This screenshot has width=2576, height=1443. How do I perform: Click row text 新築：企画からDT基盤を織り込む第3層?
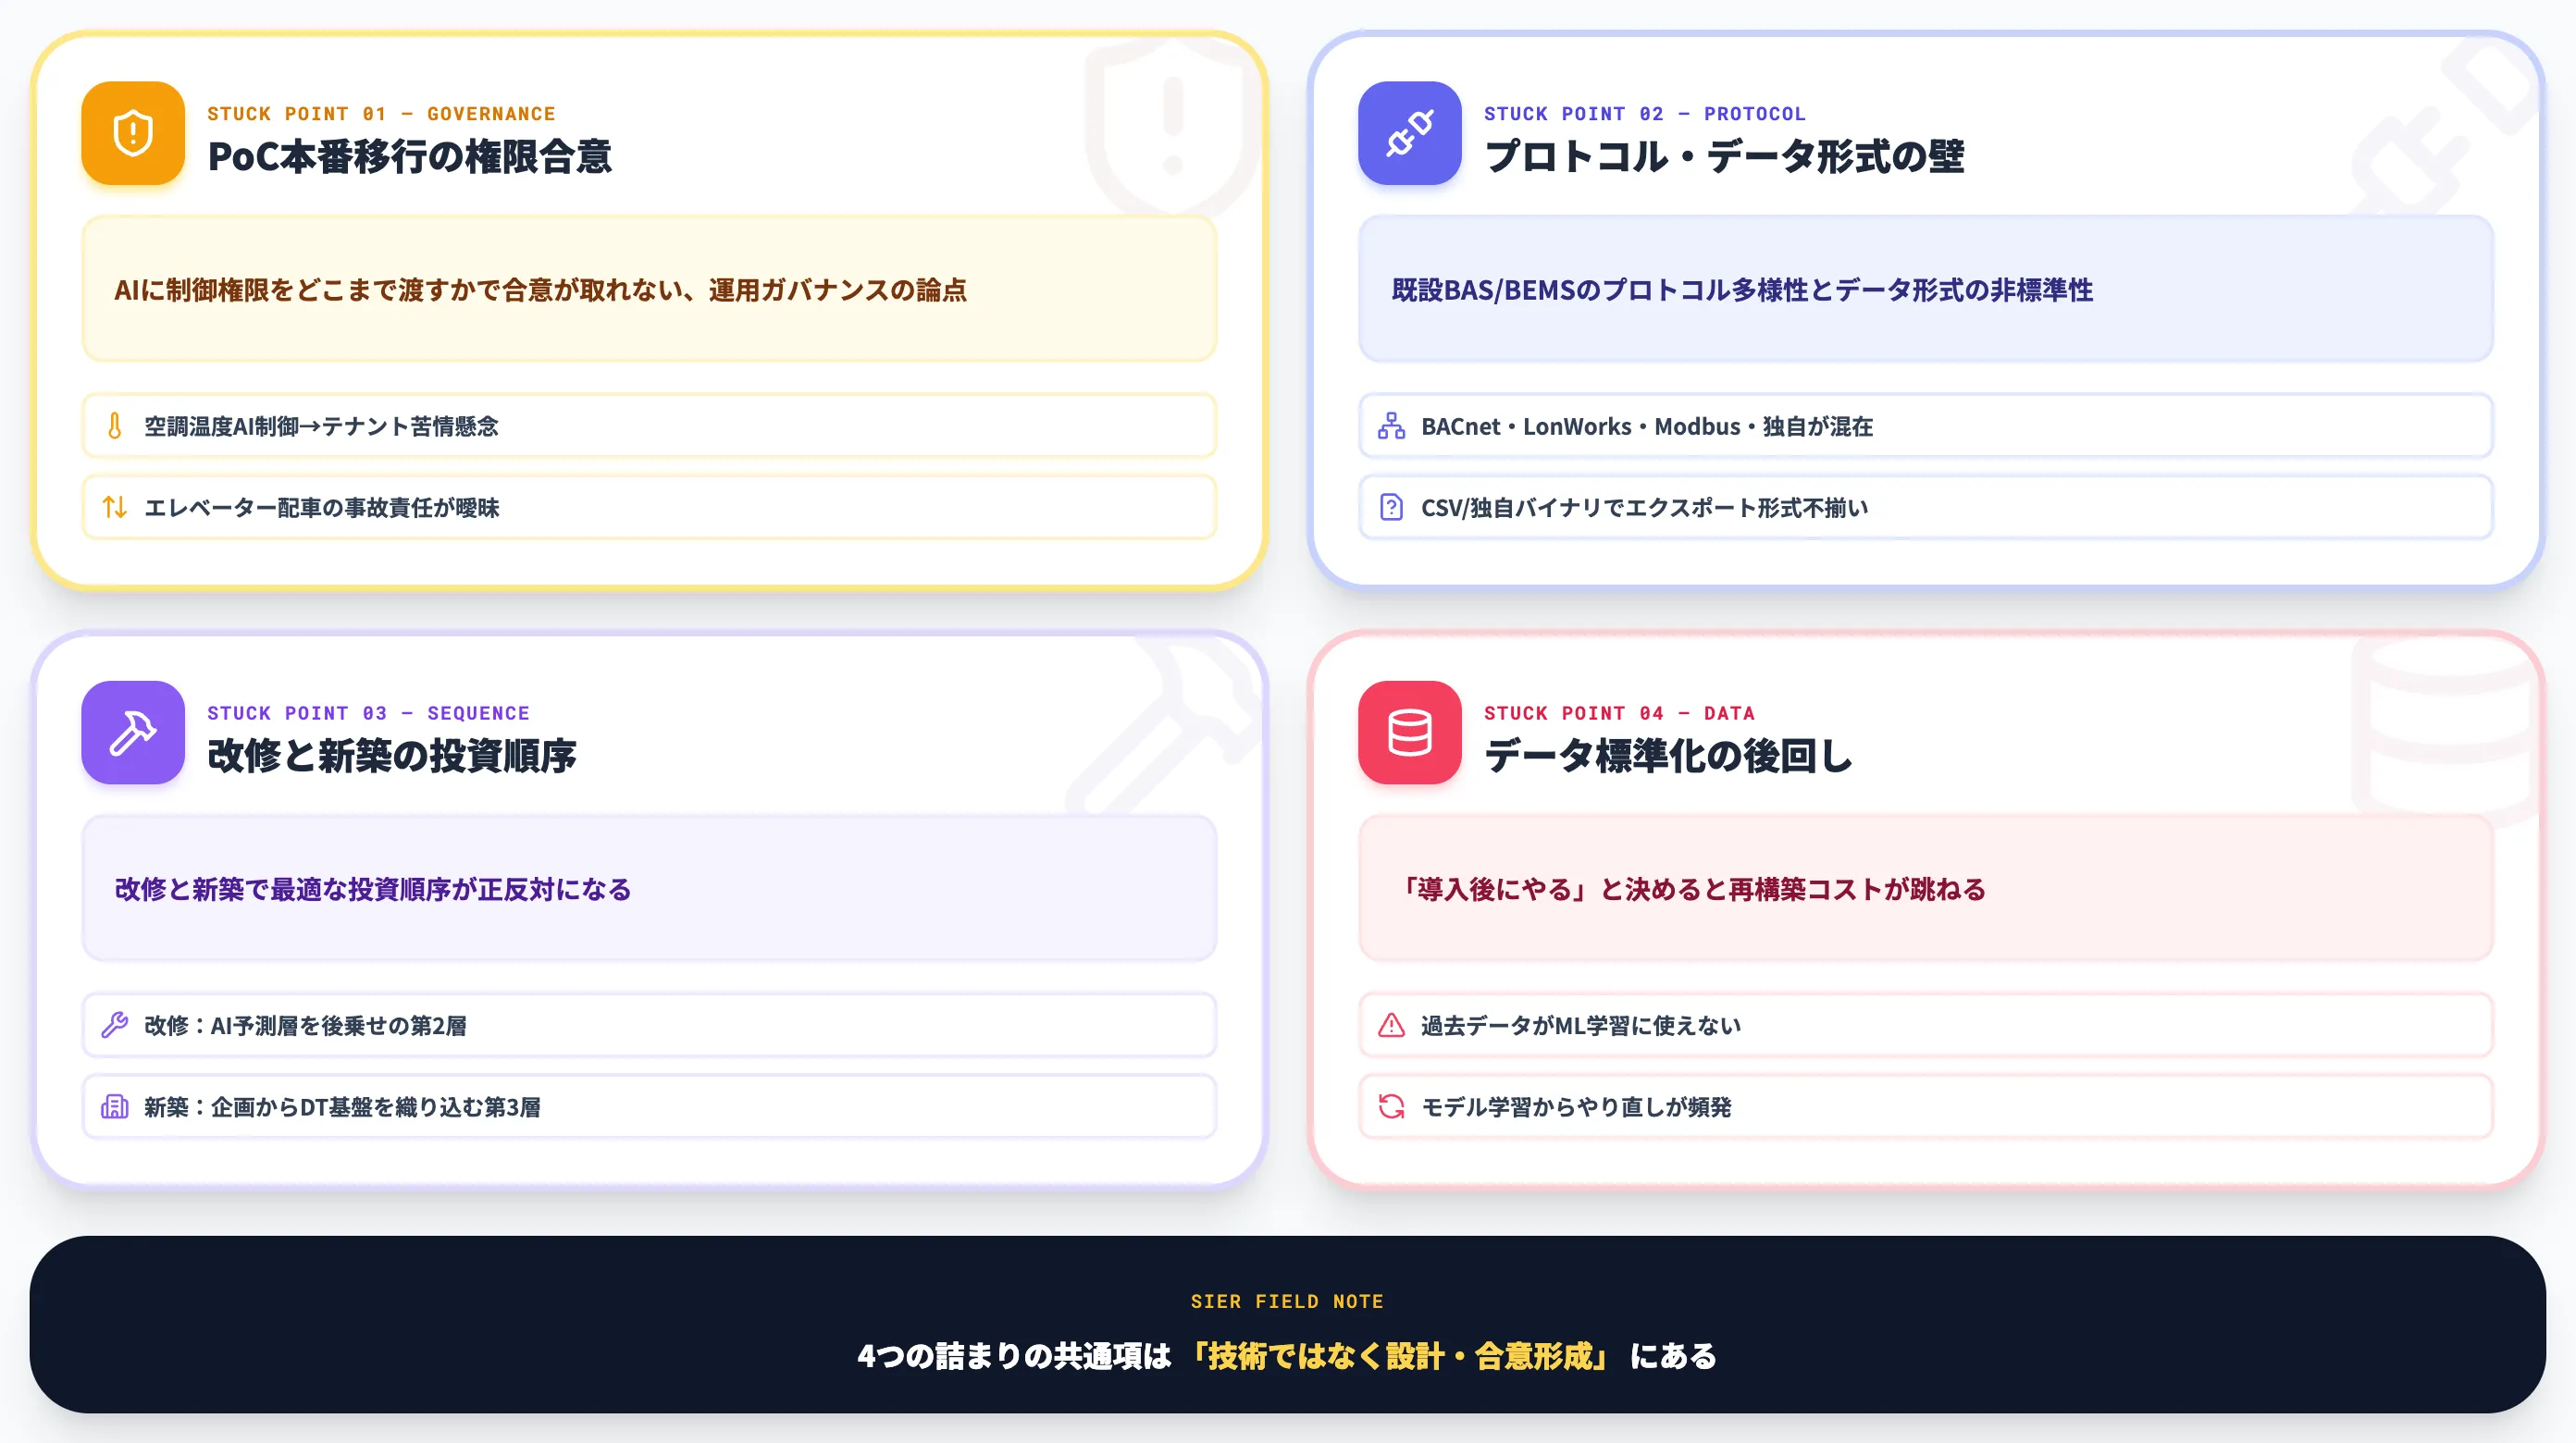pos(342,1106)
